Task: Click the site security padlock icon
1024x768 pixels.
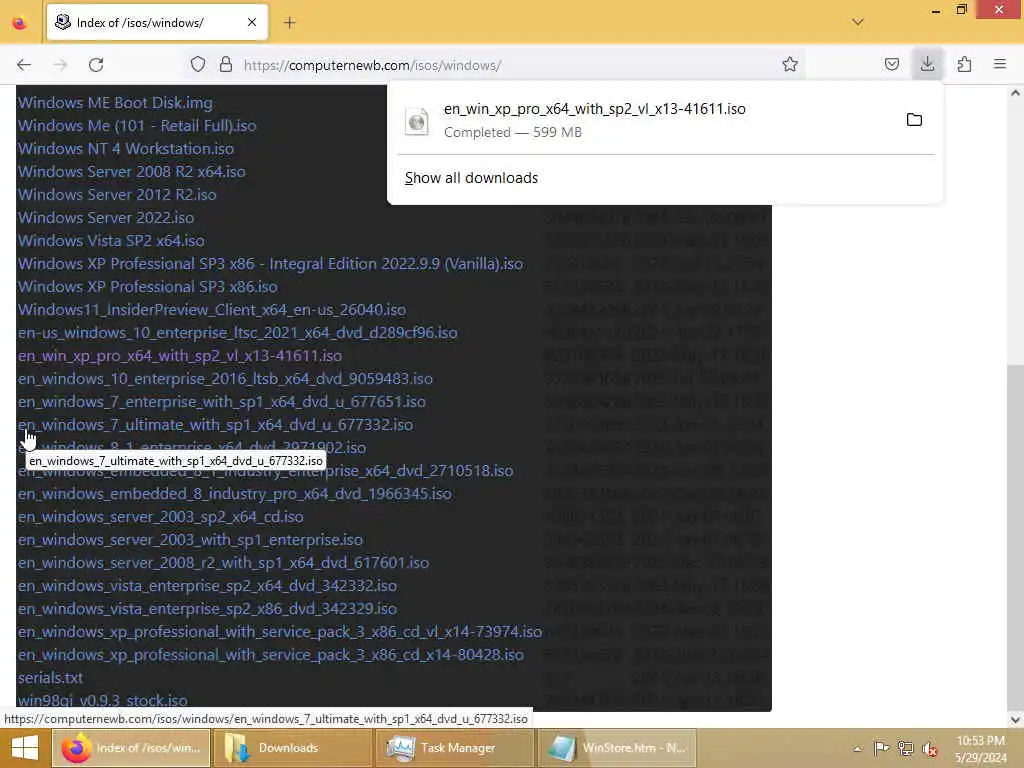Action: [x=226, y=65]
